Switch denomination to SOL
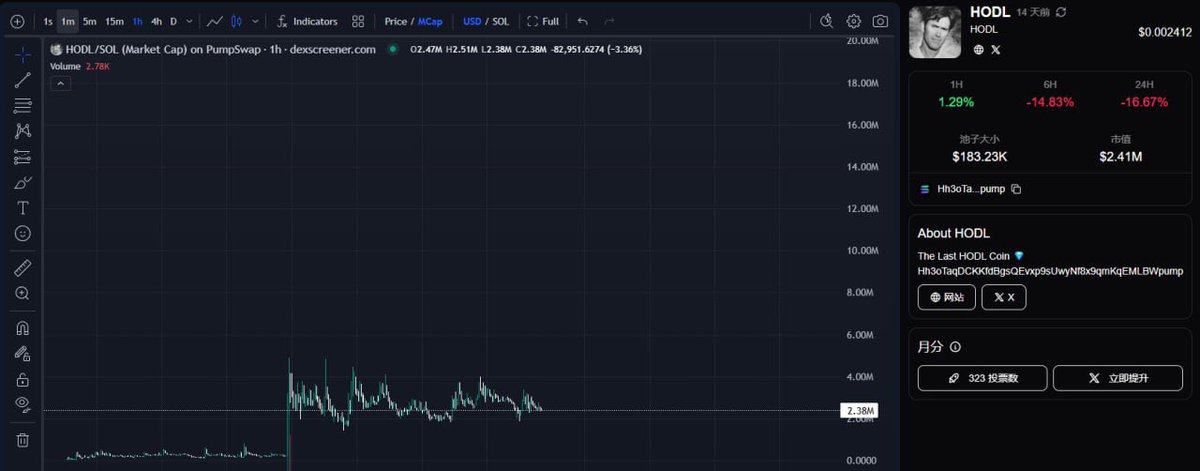1200x471 pixels. (x=501, y=21)
